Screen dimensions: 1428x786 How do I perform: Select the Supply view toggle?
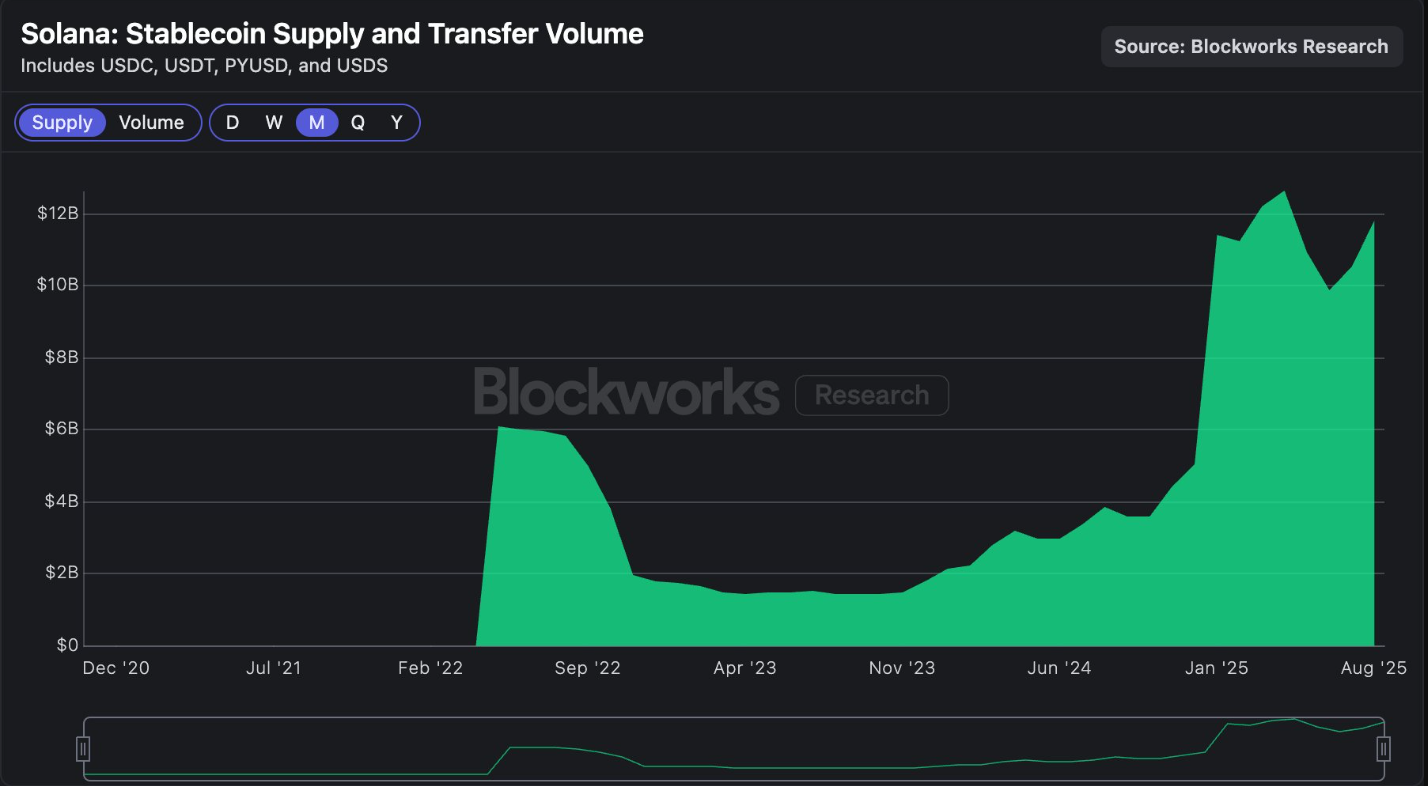coord(62,123)
